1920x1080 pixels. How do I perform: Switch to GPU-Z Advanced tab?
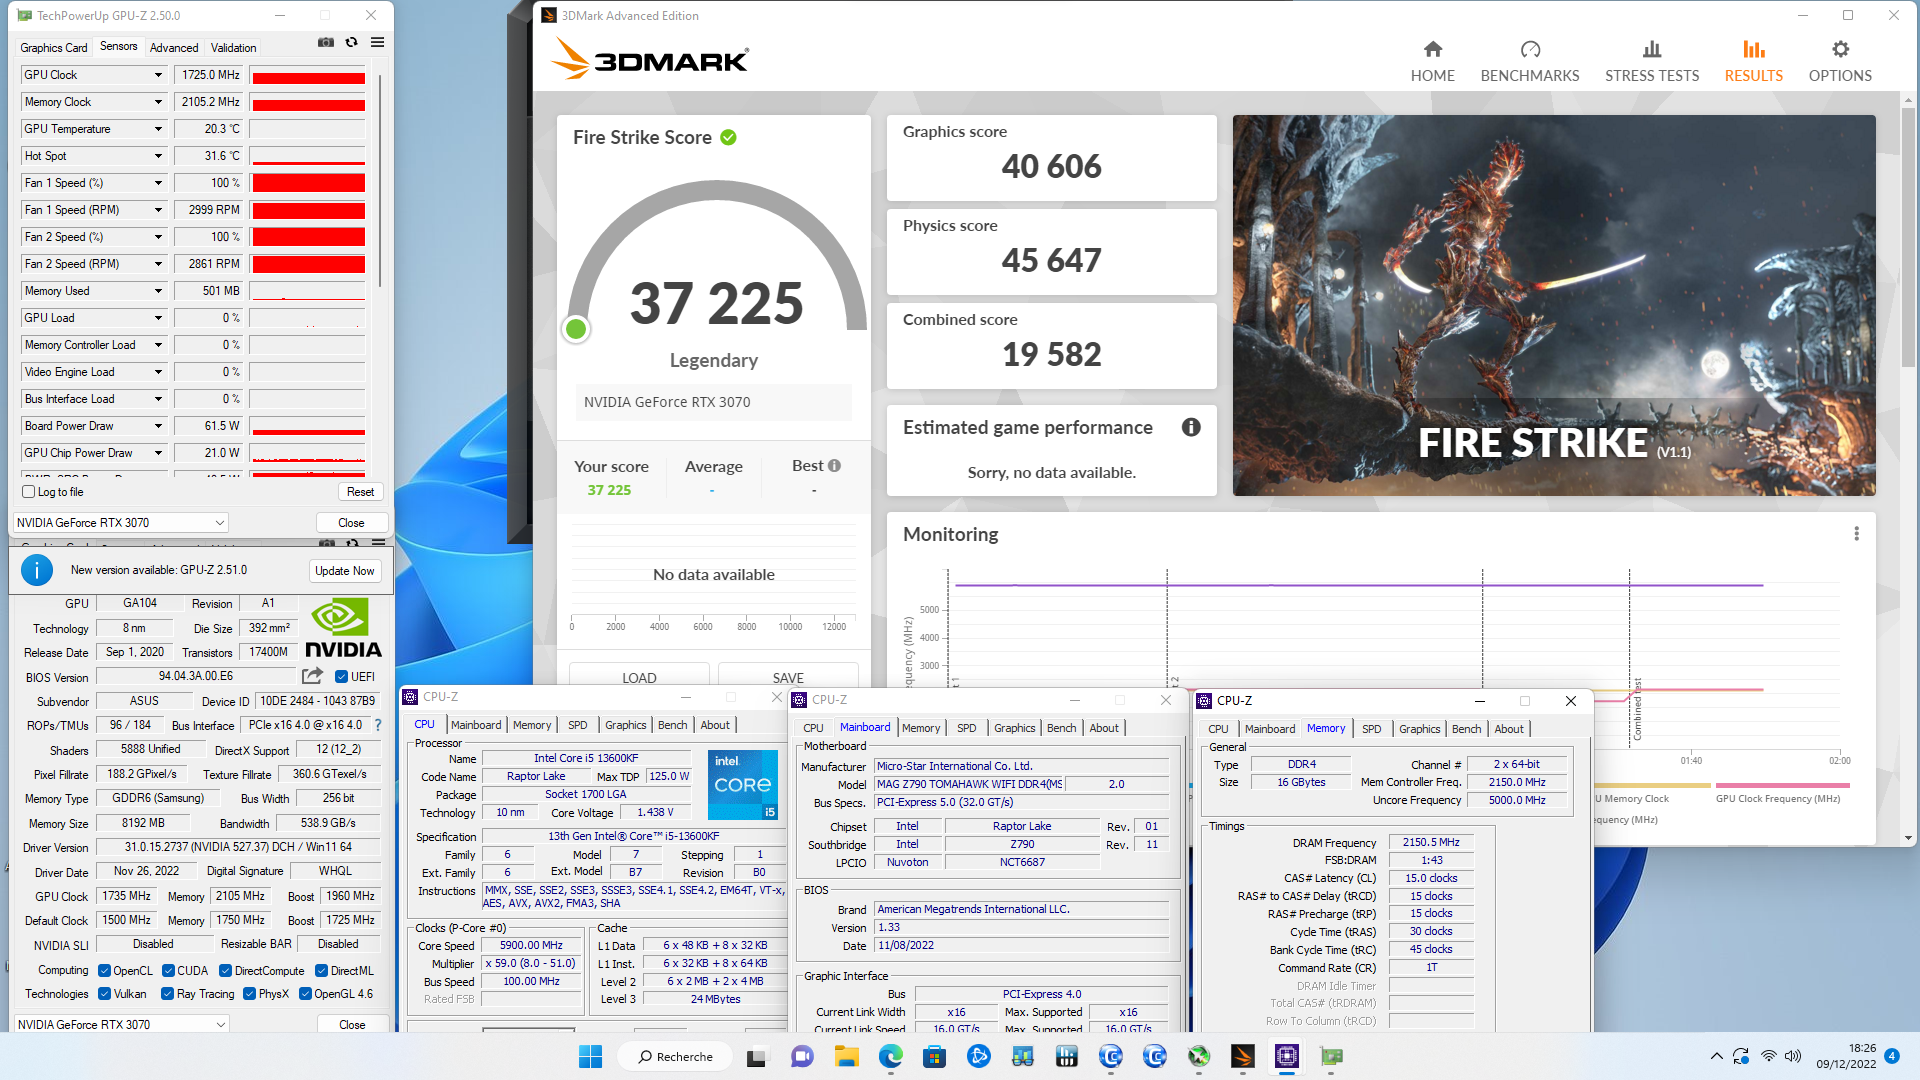click(174, 47)
